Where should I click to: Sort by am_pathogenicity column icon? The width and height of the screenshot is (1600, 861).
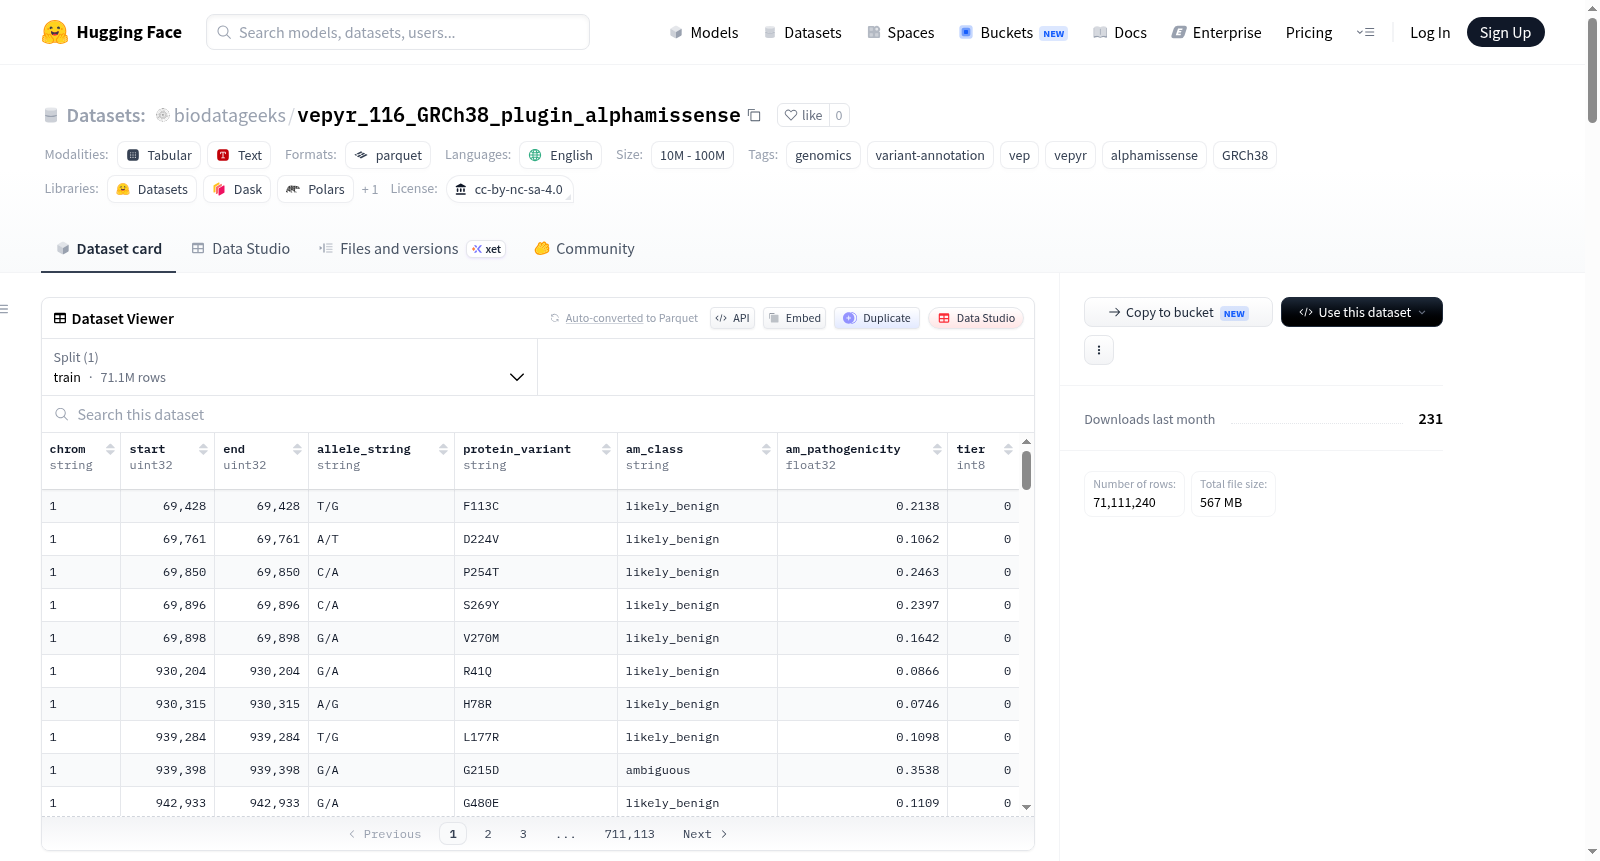pyautogui.click(x=937, y=450)
